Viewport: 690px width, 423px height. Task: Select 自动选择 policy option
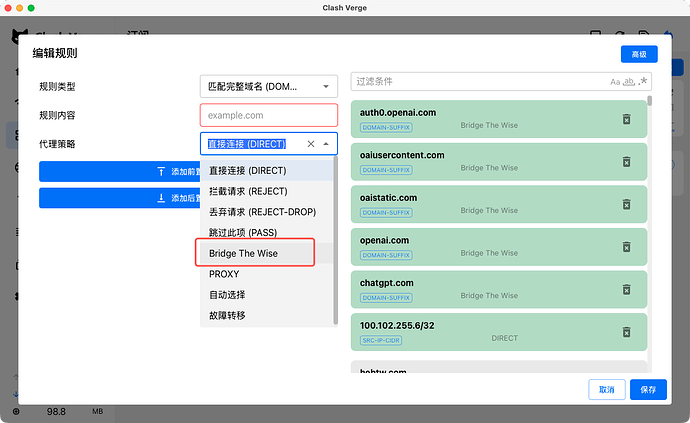(x=267, y=294)
